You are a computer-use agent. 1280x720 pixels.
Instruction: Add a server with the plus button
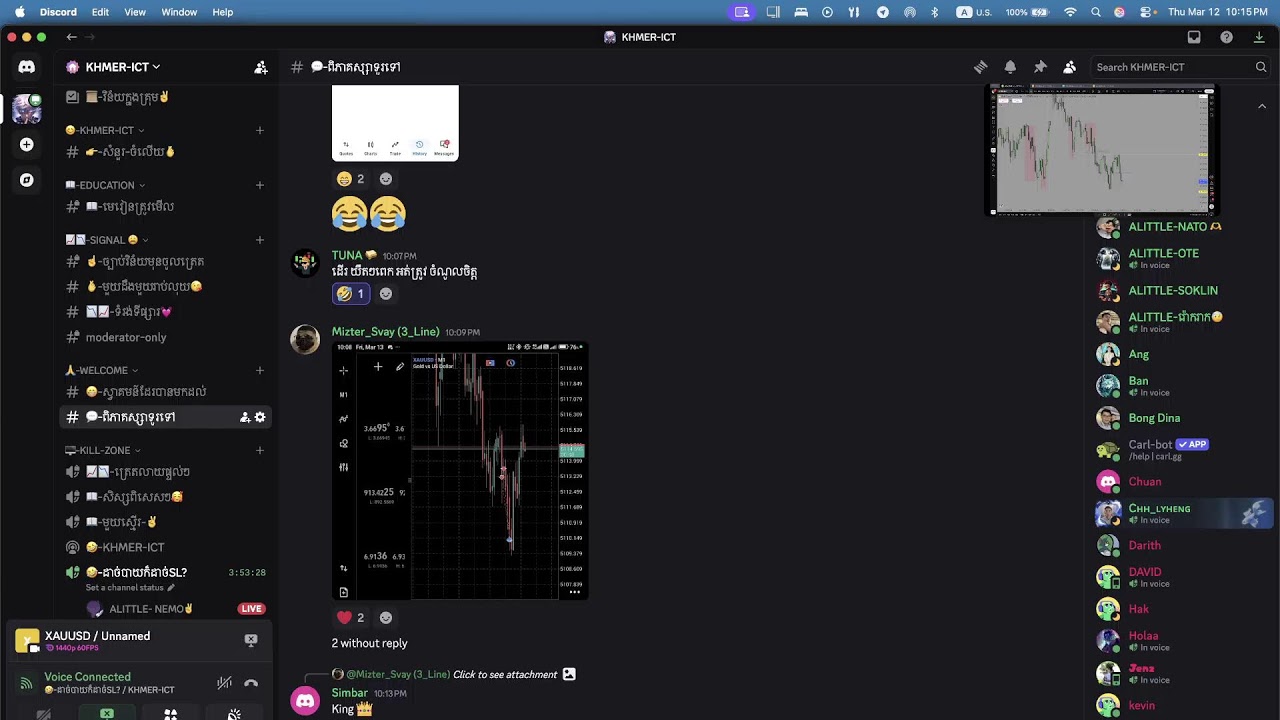(27, 145)
